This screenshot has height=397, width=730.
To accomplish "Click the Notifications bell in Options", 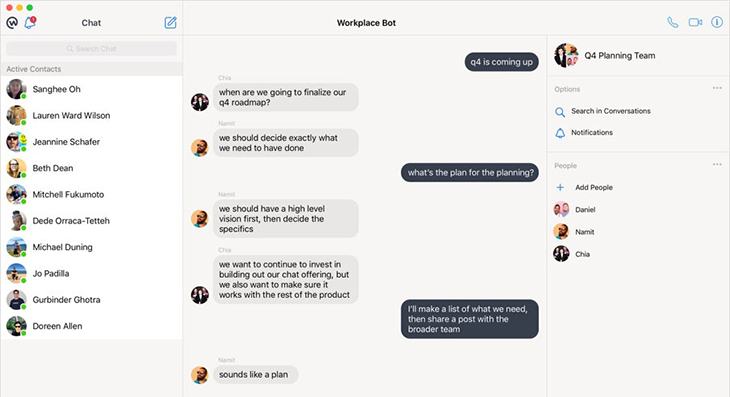I will [x=560, y=133].
